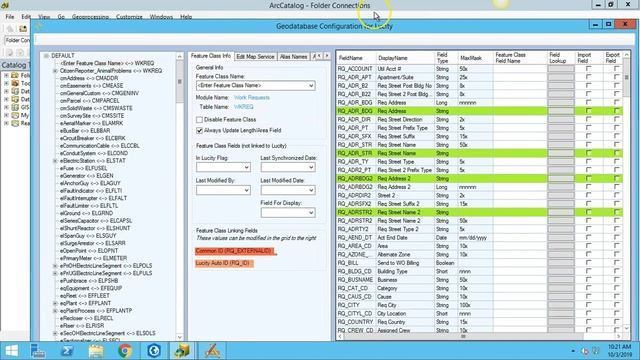640x360 pixels.
Task: Switch to the configuration tool taskbar icon
Action: pos(212,351)
